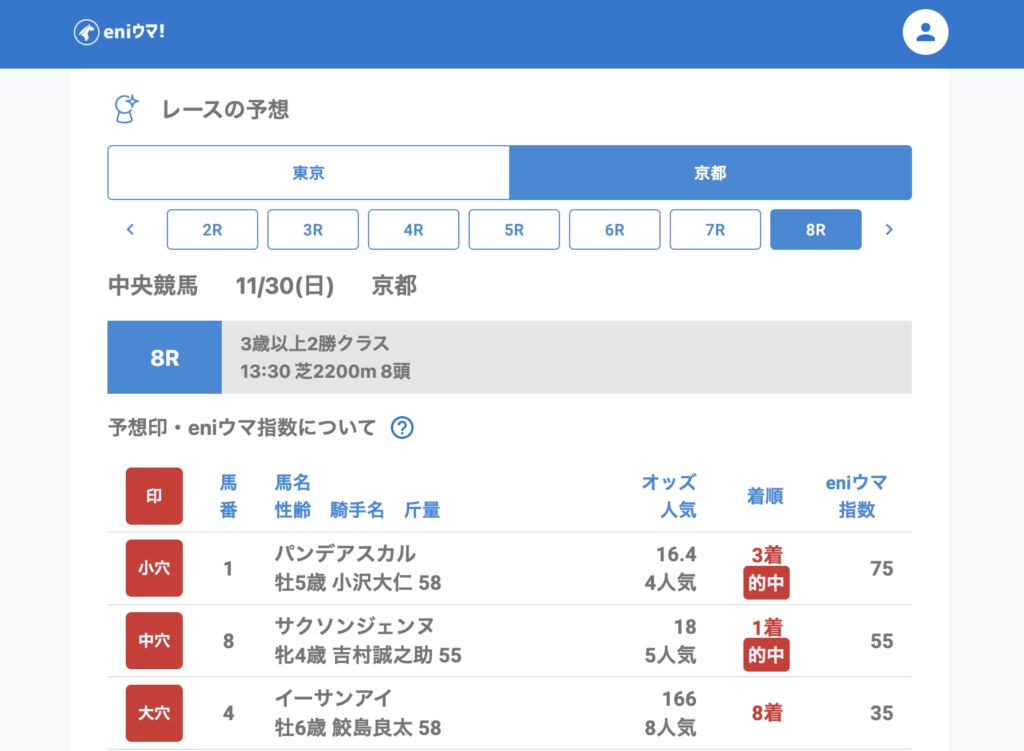This screenshot has width=1024, height=751.
Task: Select race 5R
Action: (514, 230)
